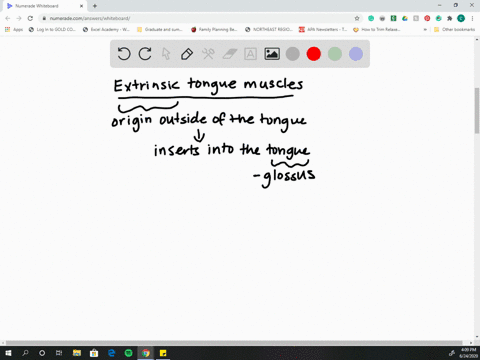The width and height of the screenshot is (480, 360).
Task: Open a new browser tab
Action: [95, 6]
